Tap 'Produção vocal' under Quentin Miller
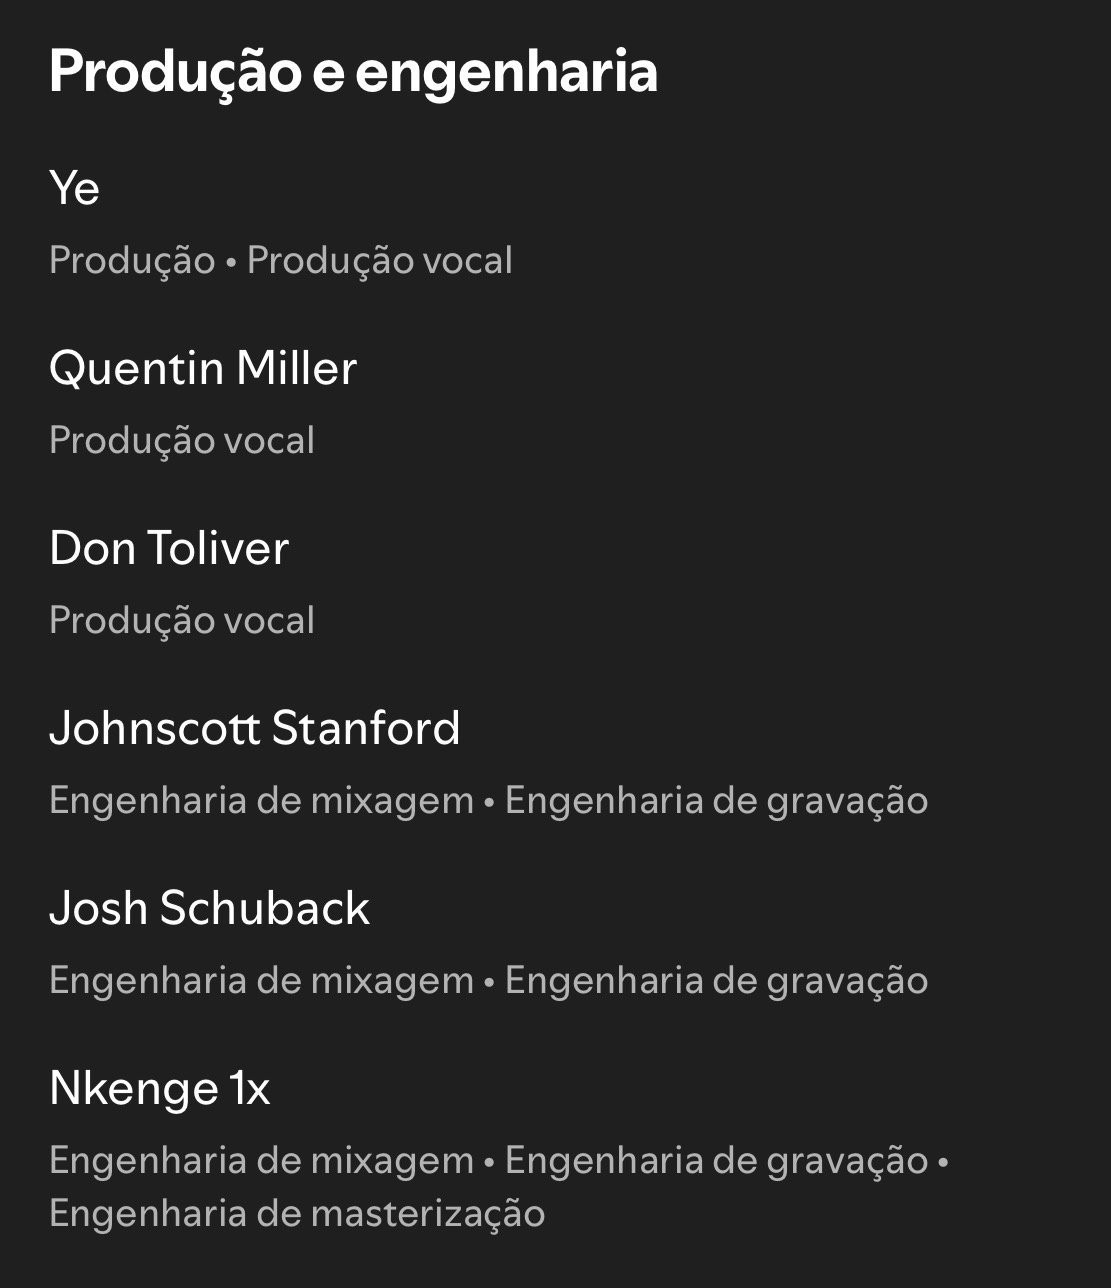The width and height of the screenshot is (1111, 1288). click(x=182, y=441)
